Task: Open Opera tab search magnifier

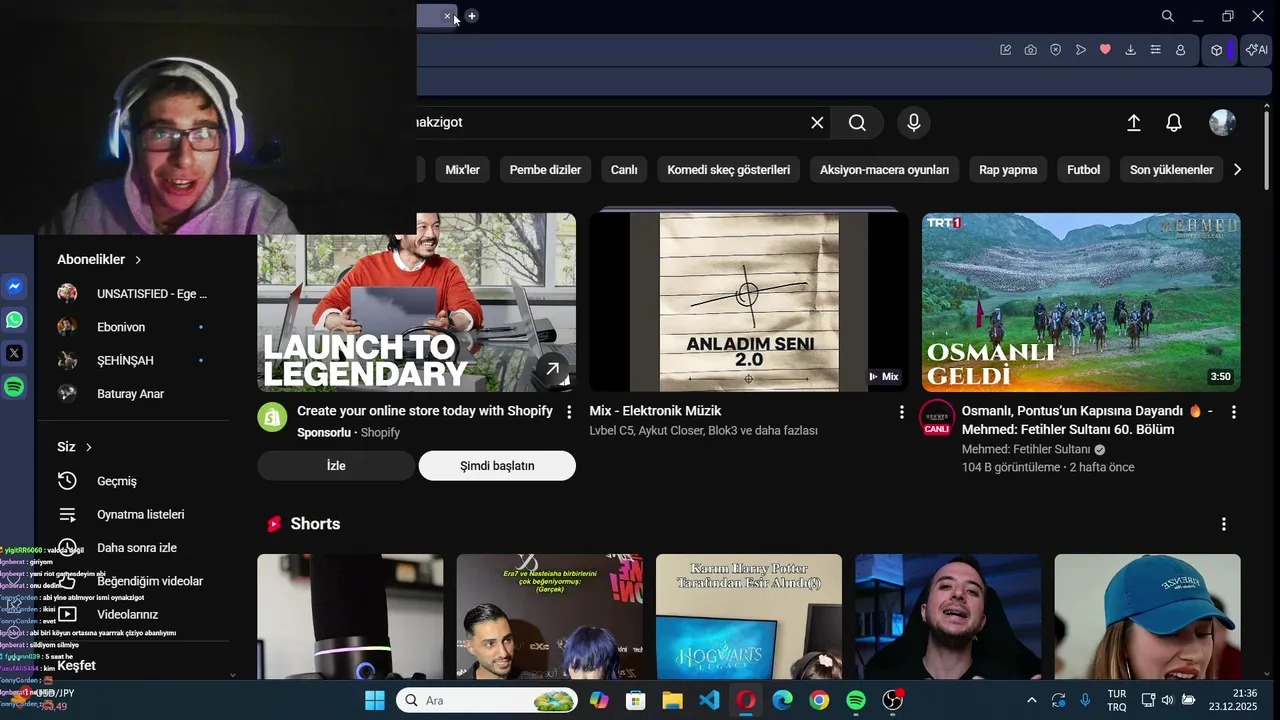Action: (x=1167, y=16)
